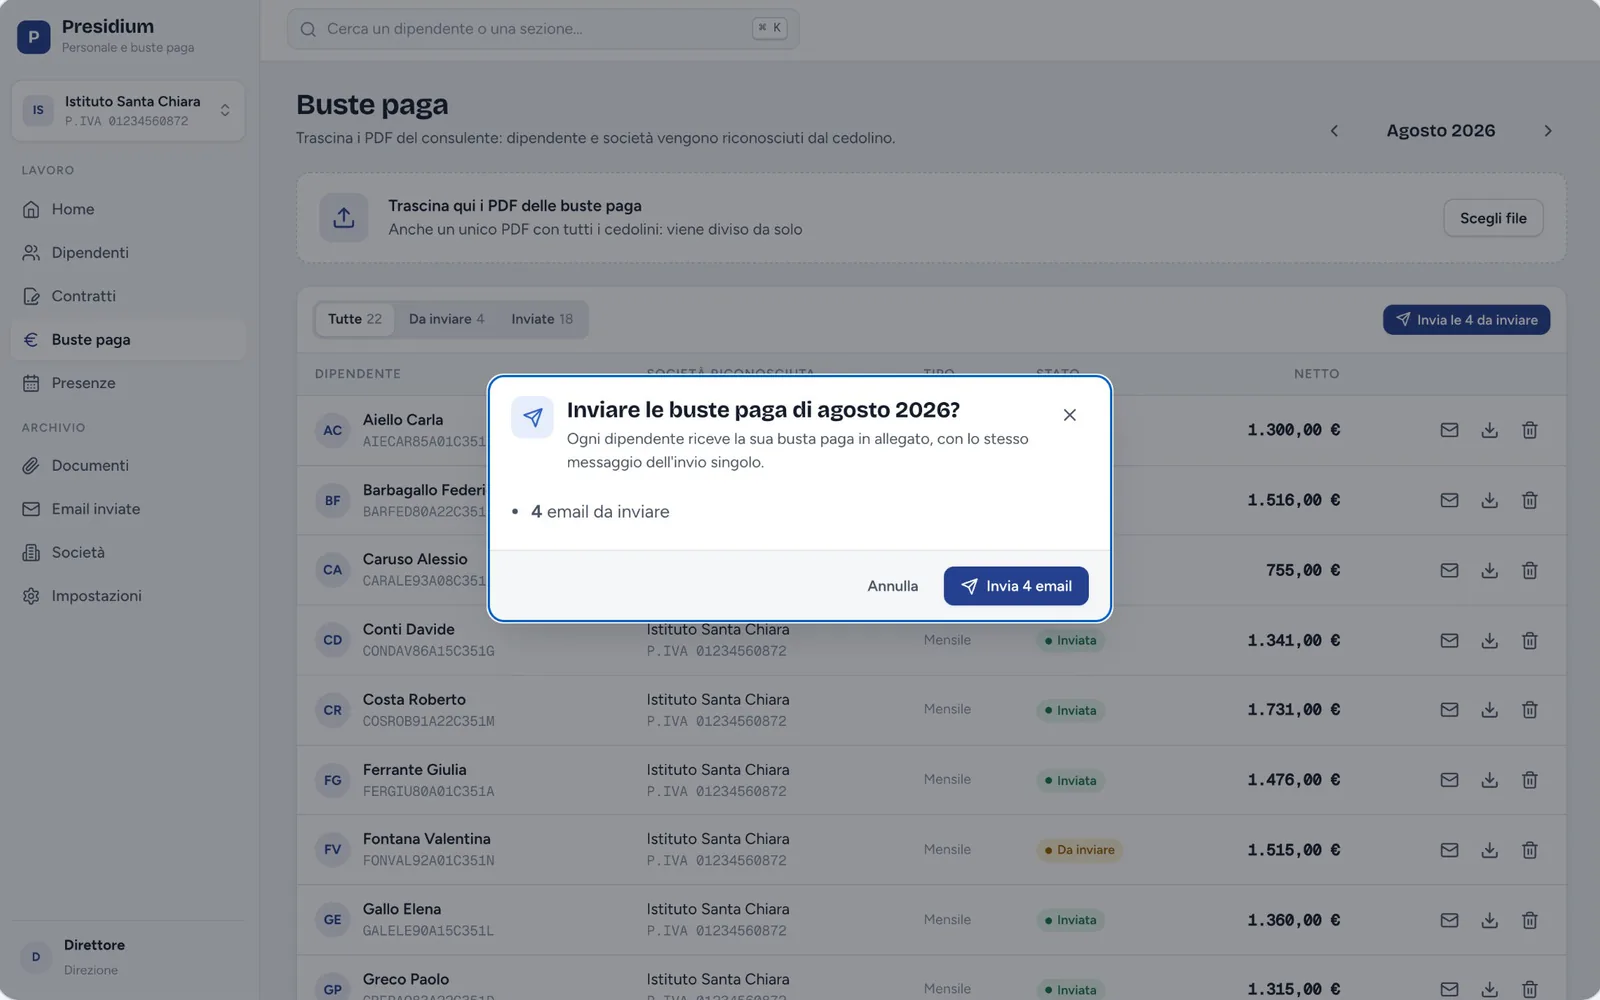The width and height of the screenshot is (1600, 1000).
Task: Switch to Da inviare 4 tab
Action: click(446, 319)
